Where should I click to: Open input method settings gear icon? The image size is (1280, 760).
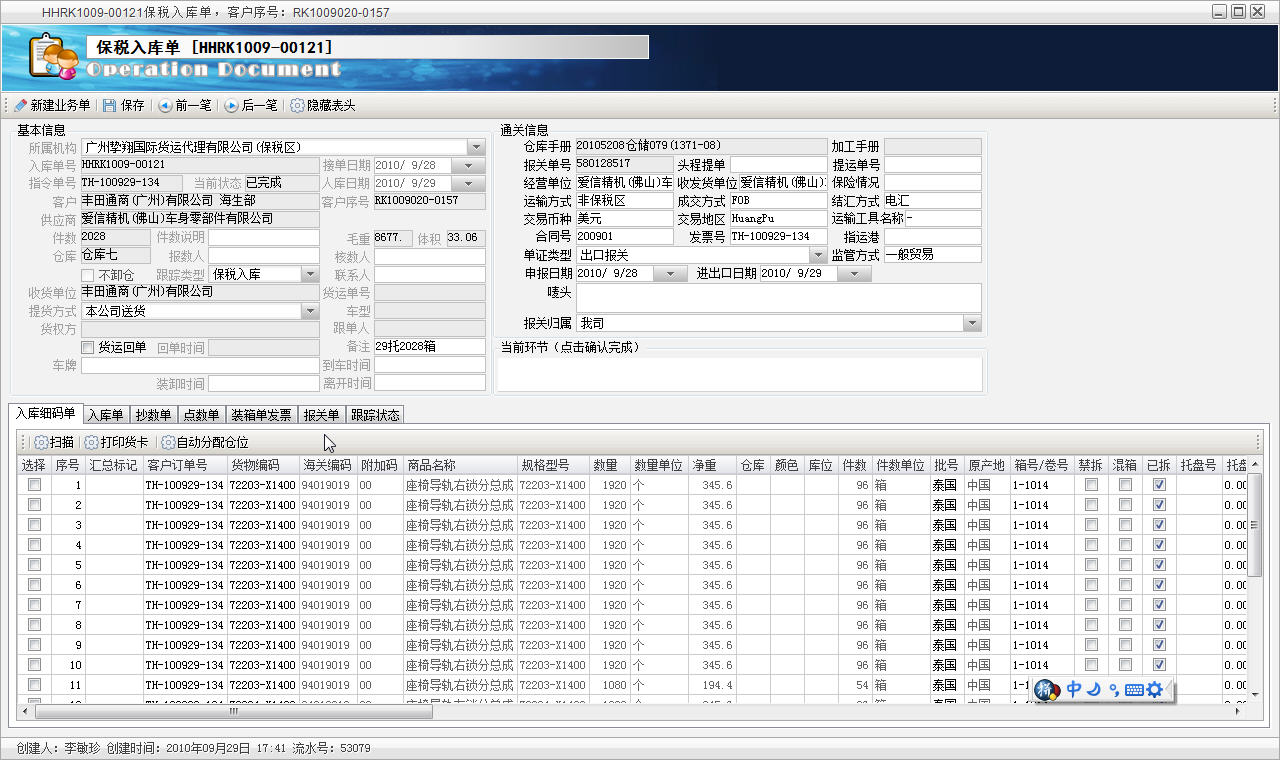pos(1154,689)
